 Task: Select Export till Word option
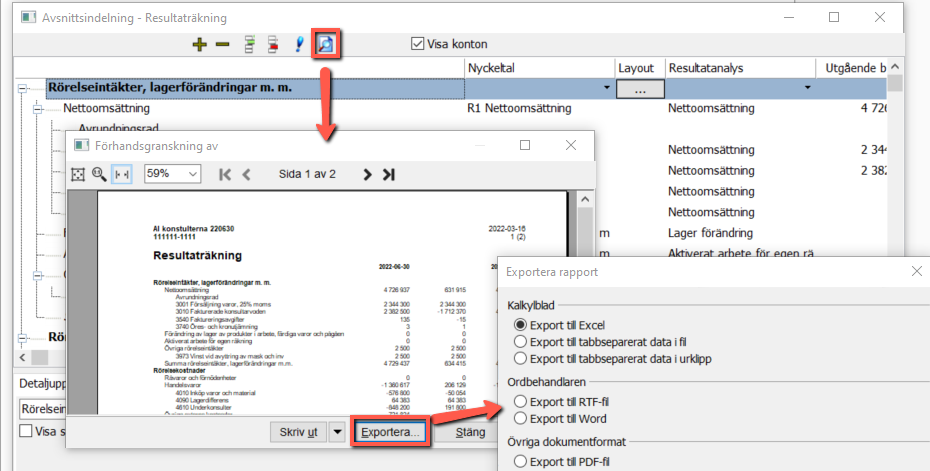pos(520,418)
